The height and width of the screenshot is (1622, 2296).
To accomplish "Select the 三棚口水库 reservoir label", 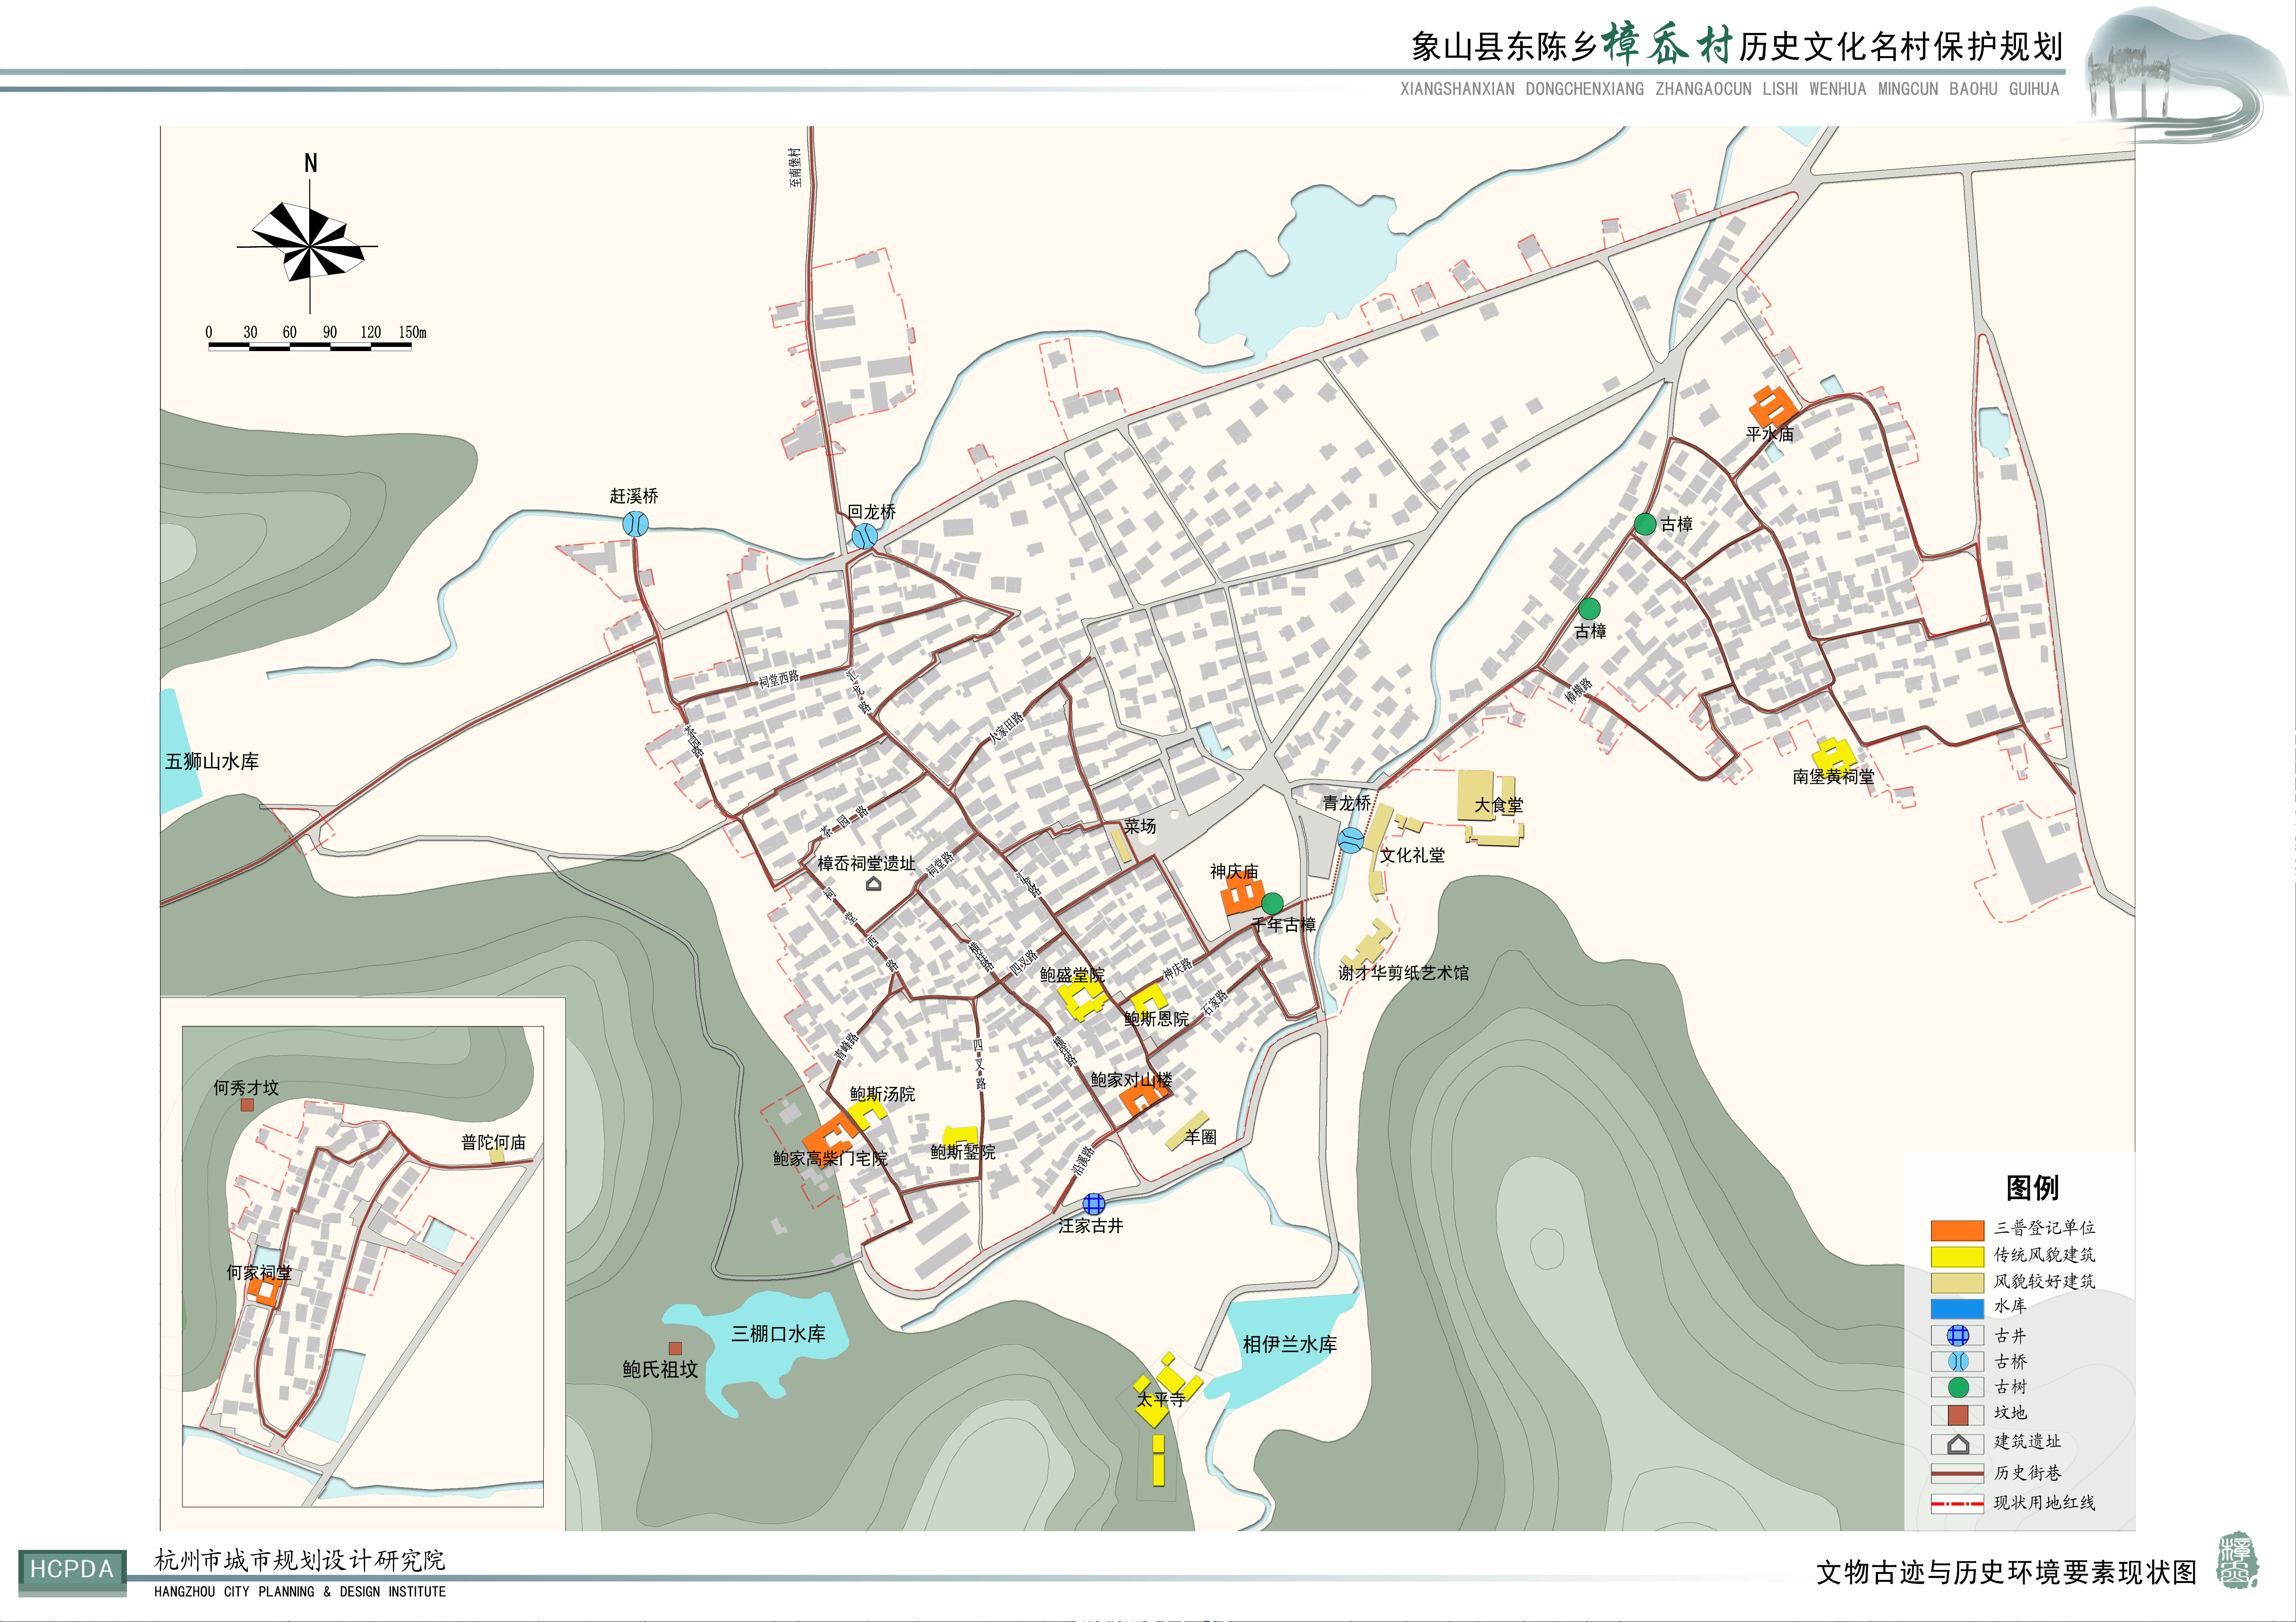I will pyautogui.click(x=778, y=1334).
